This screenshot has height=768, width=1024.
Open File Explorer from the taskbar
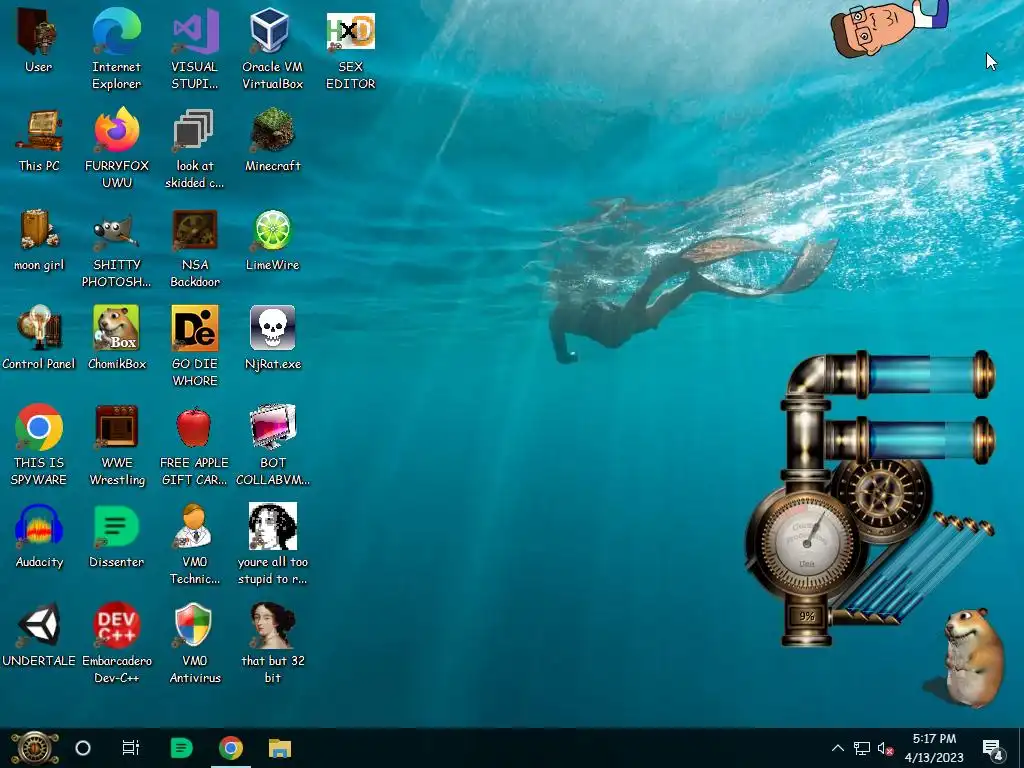[280, 748]
